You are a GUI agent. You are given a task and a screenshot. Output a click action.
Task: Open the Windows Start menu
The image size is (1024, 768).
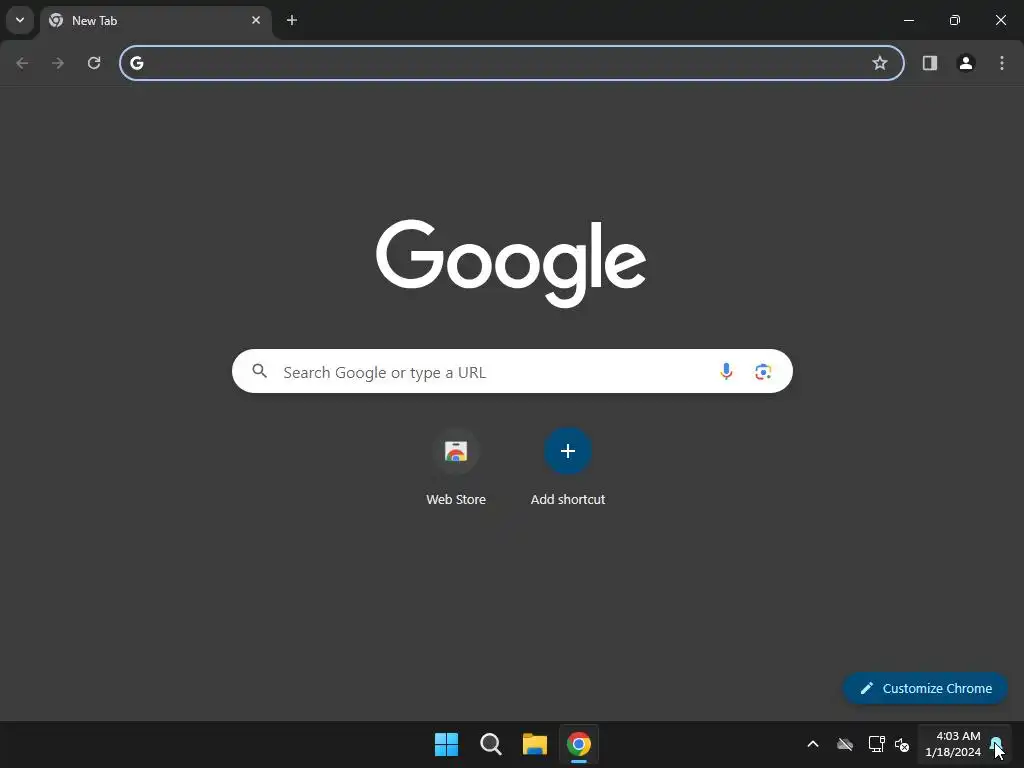click(x=447, y=744)
